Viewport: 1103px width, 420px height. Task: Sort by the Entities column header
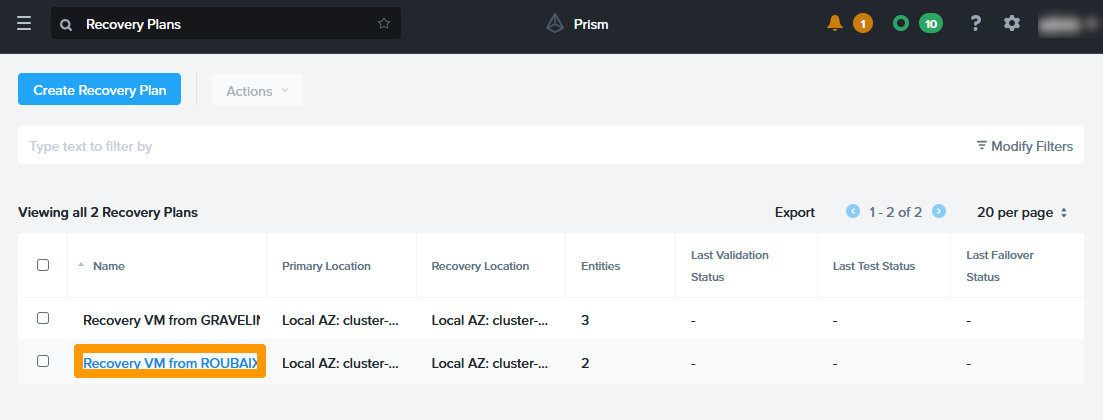click(600, 266)
